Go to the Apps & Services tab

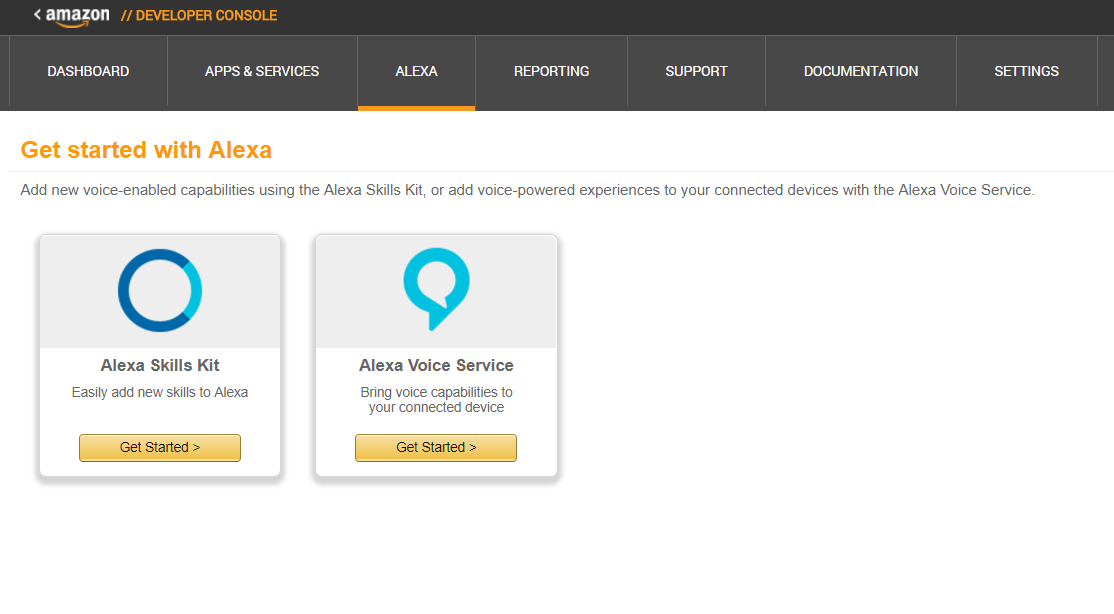pos(262,71)
